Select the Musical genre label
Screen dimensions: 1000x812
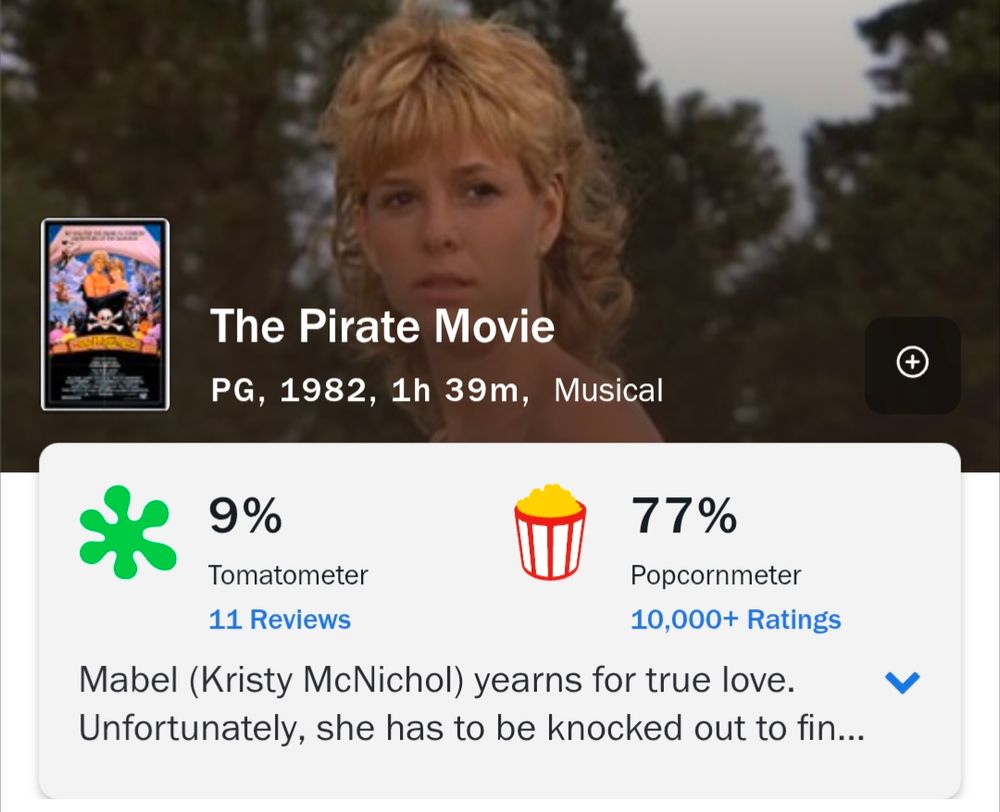coord(606,391)
